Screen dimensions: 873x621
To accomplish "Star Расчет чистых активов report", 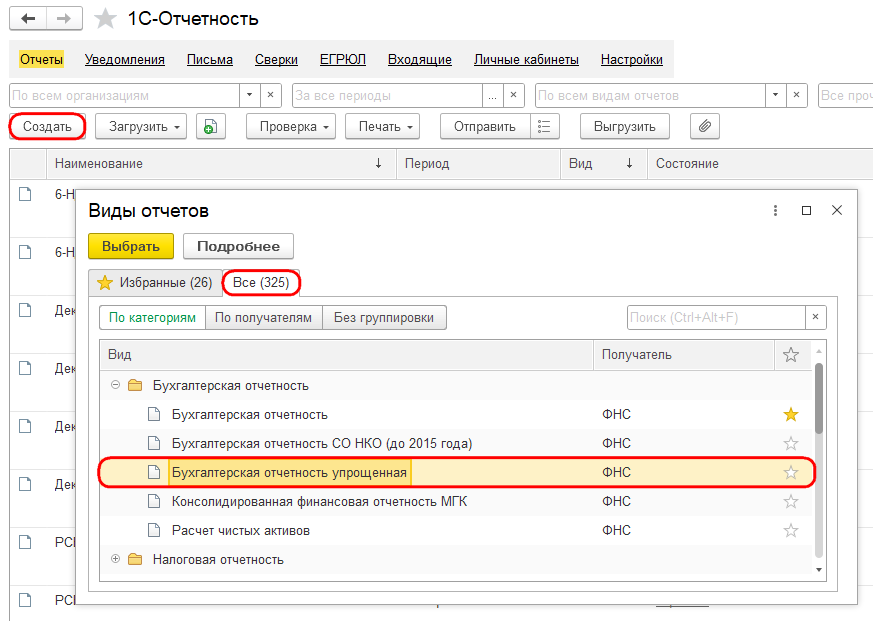I will click(791, 530).
